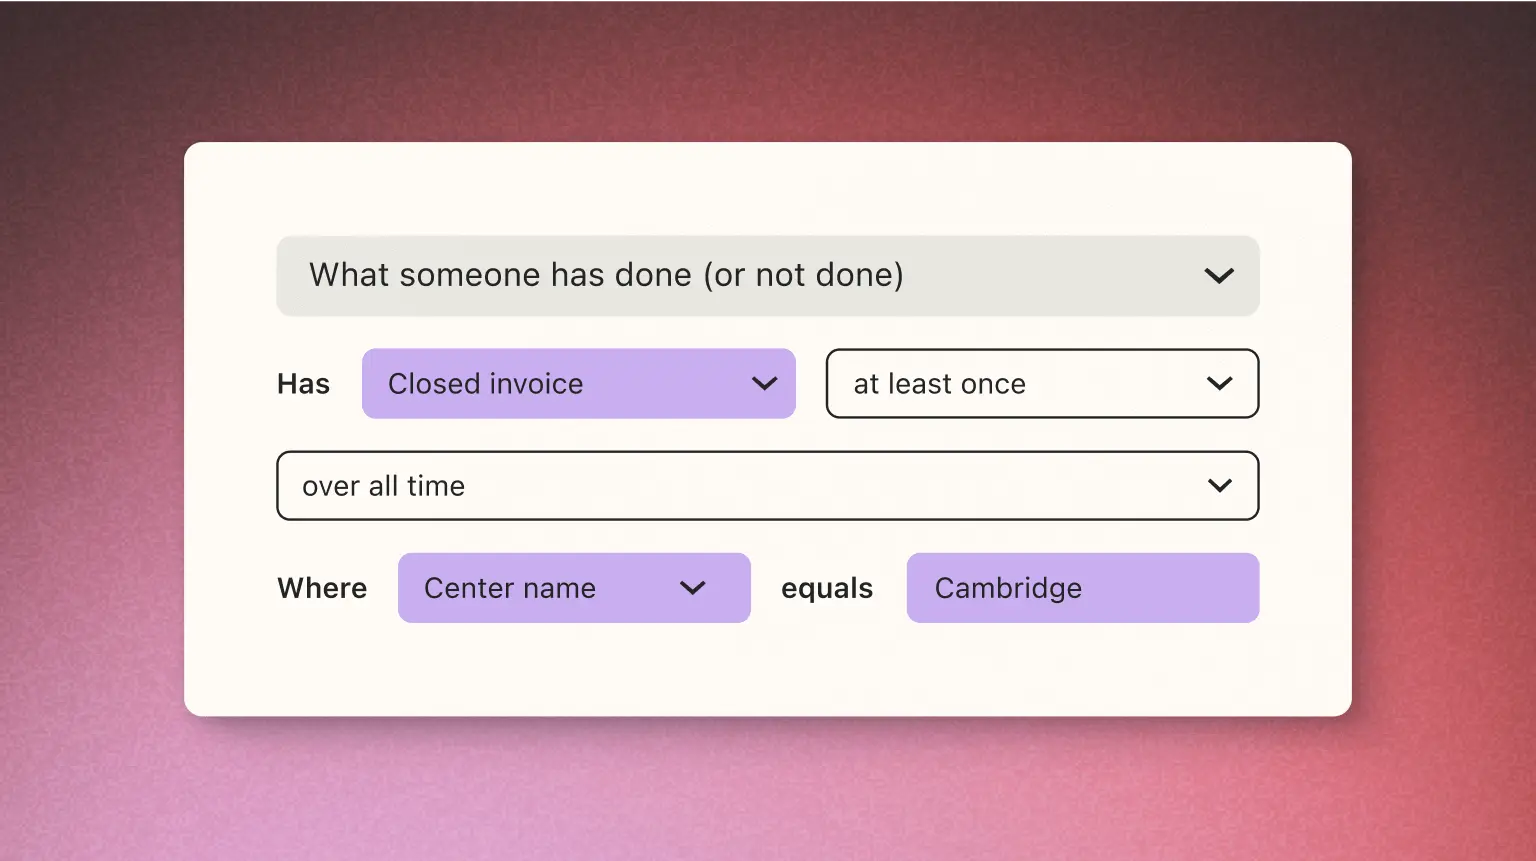Click the chevron on 'Center name'
Screen dimensions: 1536x861
click(x=693, y=588)
